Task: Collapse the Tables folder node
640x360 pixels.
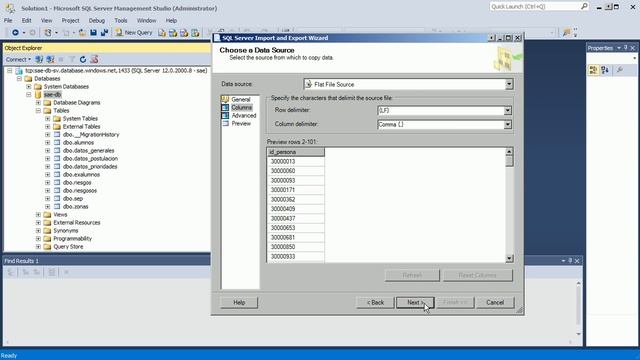Action: tap(38, 111)
